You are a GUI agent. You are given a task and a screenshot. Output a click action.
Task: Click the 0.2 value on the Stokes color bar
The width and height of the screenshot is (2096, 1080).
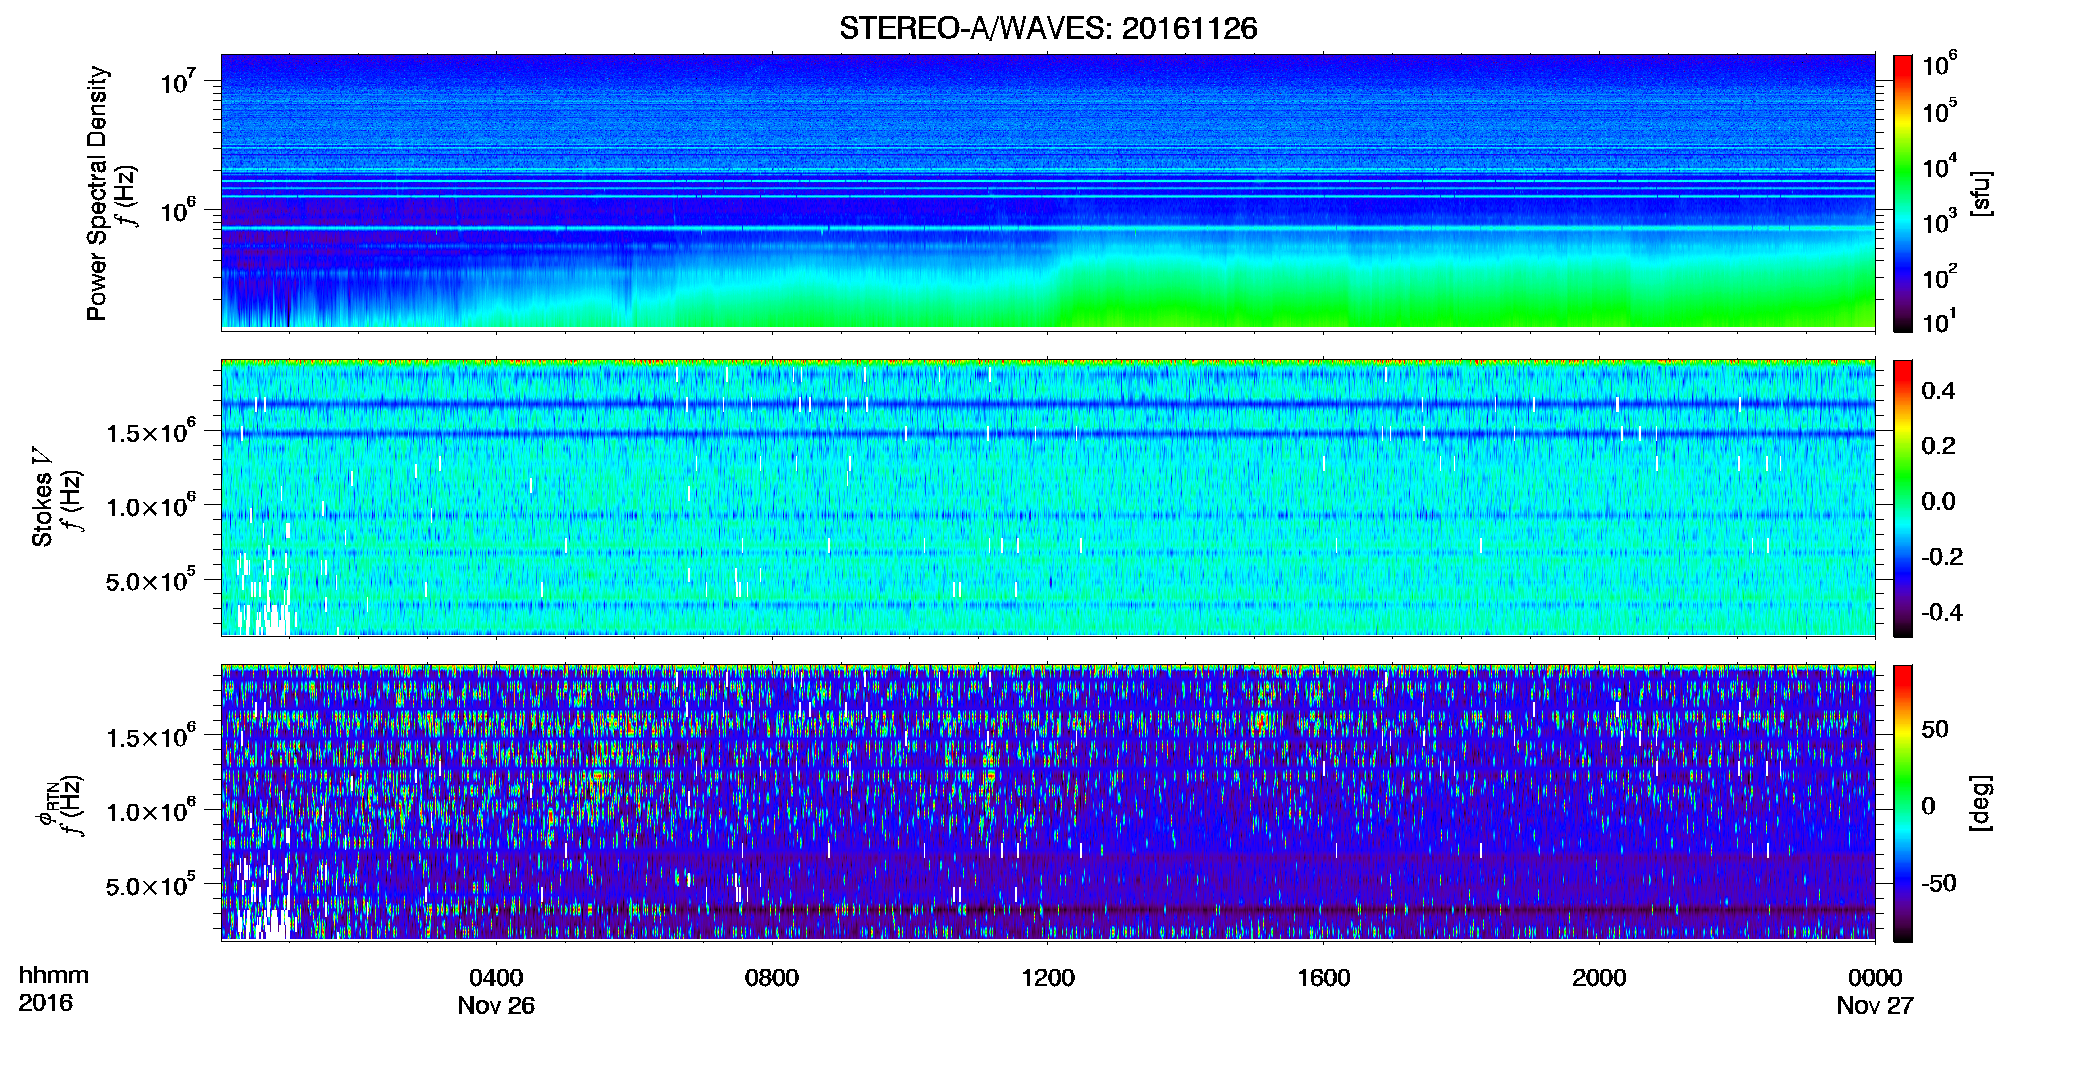pos(1938,445)
